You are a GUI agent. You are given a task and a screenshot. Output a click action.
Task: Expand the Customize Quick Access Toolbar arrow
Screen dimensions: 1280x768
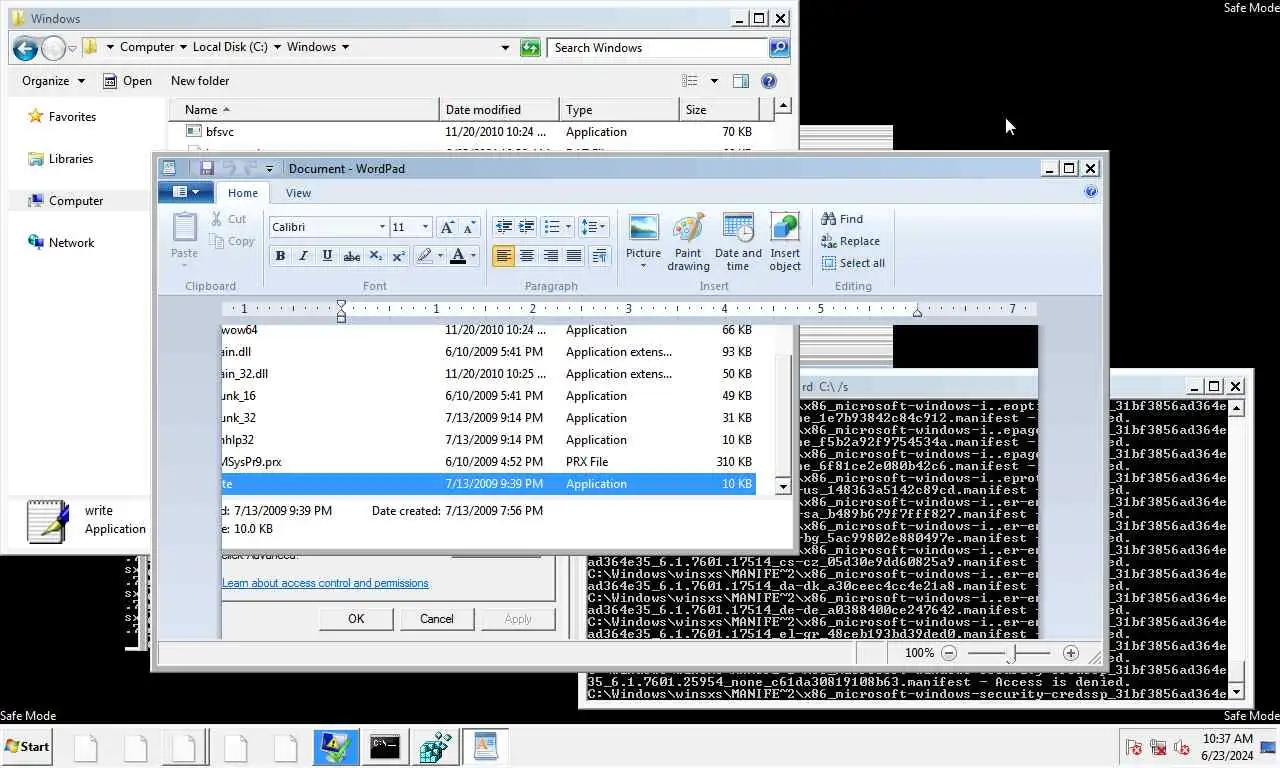point(269,168)
